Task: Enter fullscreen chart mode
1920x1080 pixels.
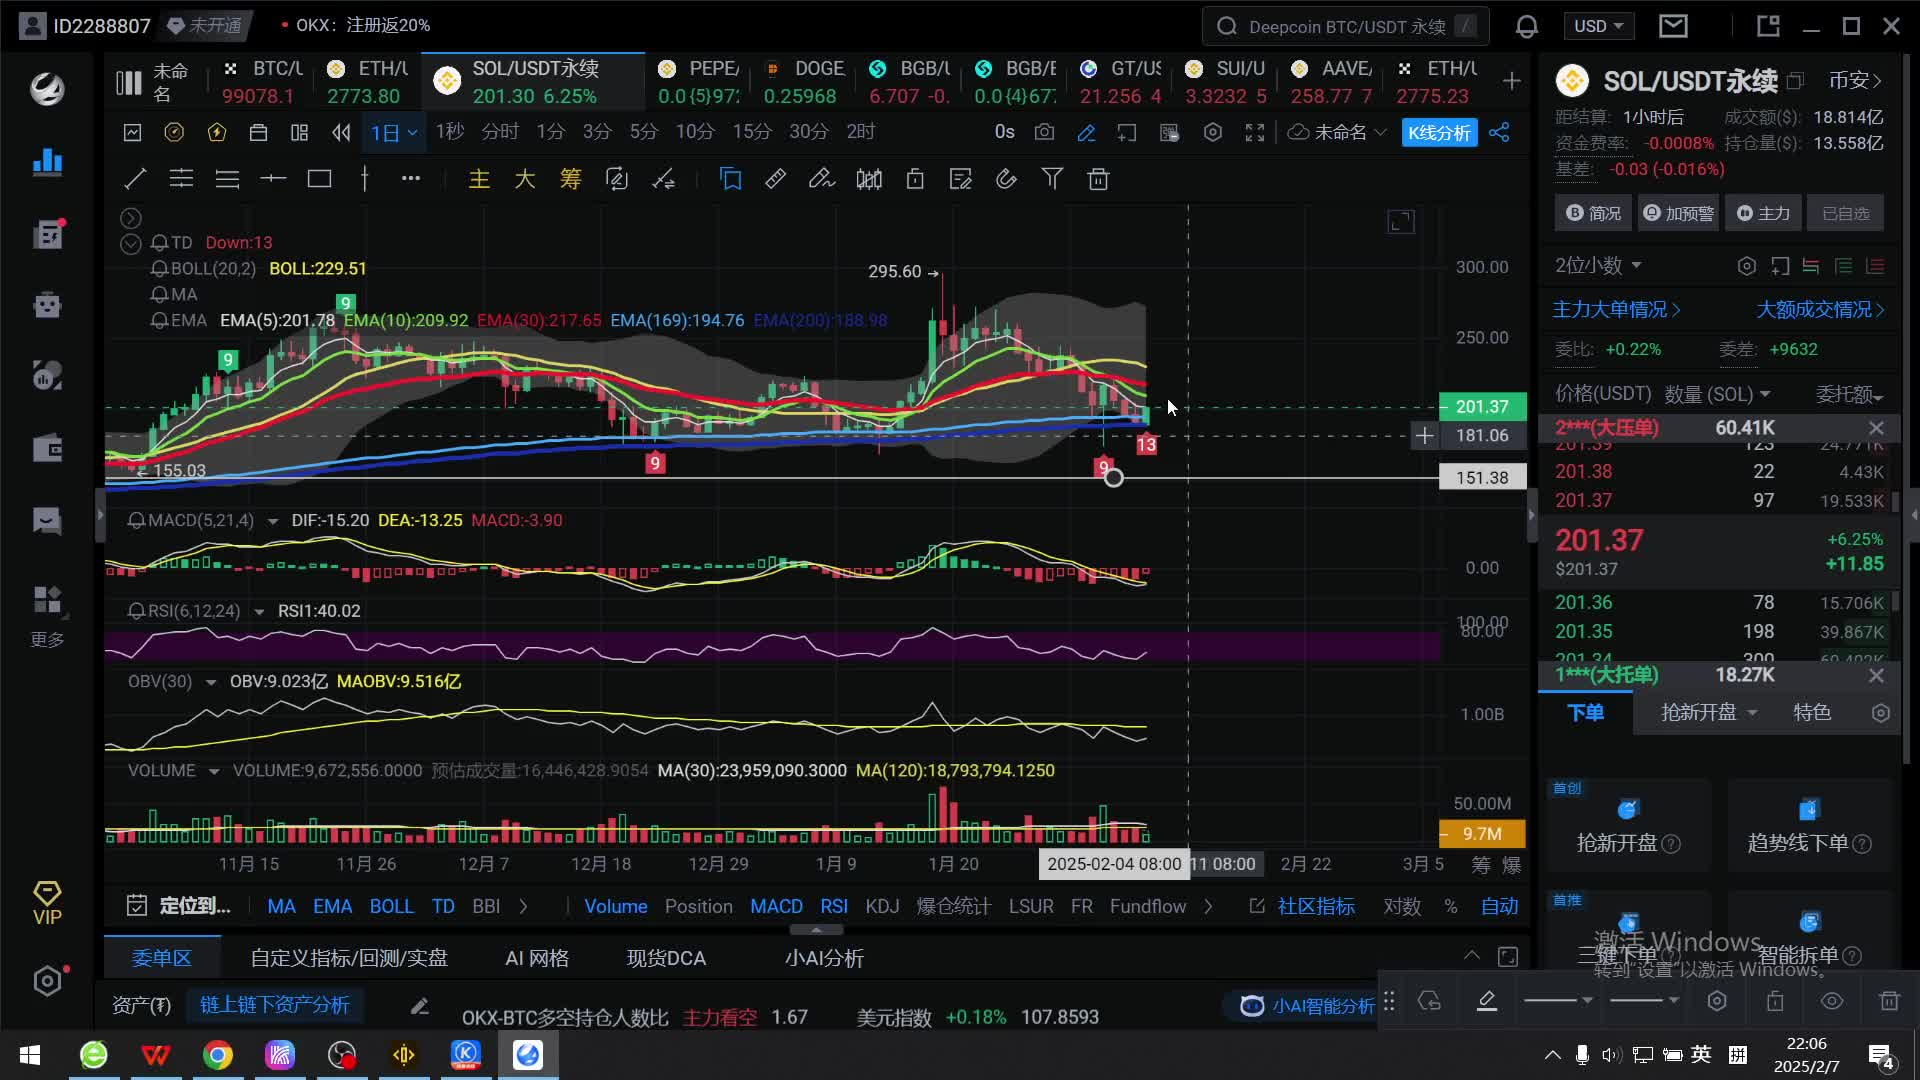Action: pos(1254,132)
